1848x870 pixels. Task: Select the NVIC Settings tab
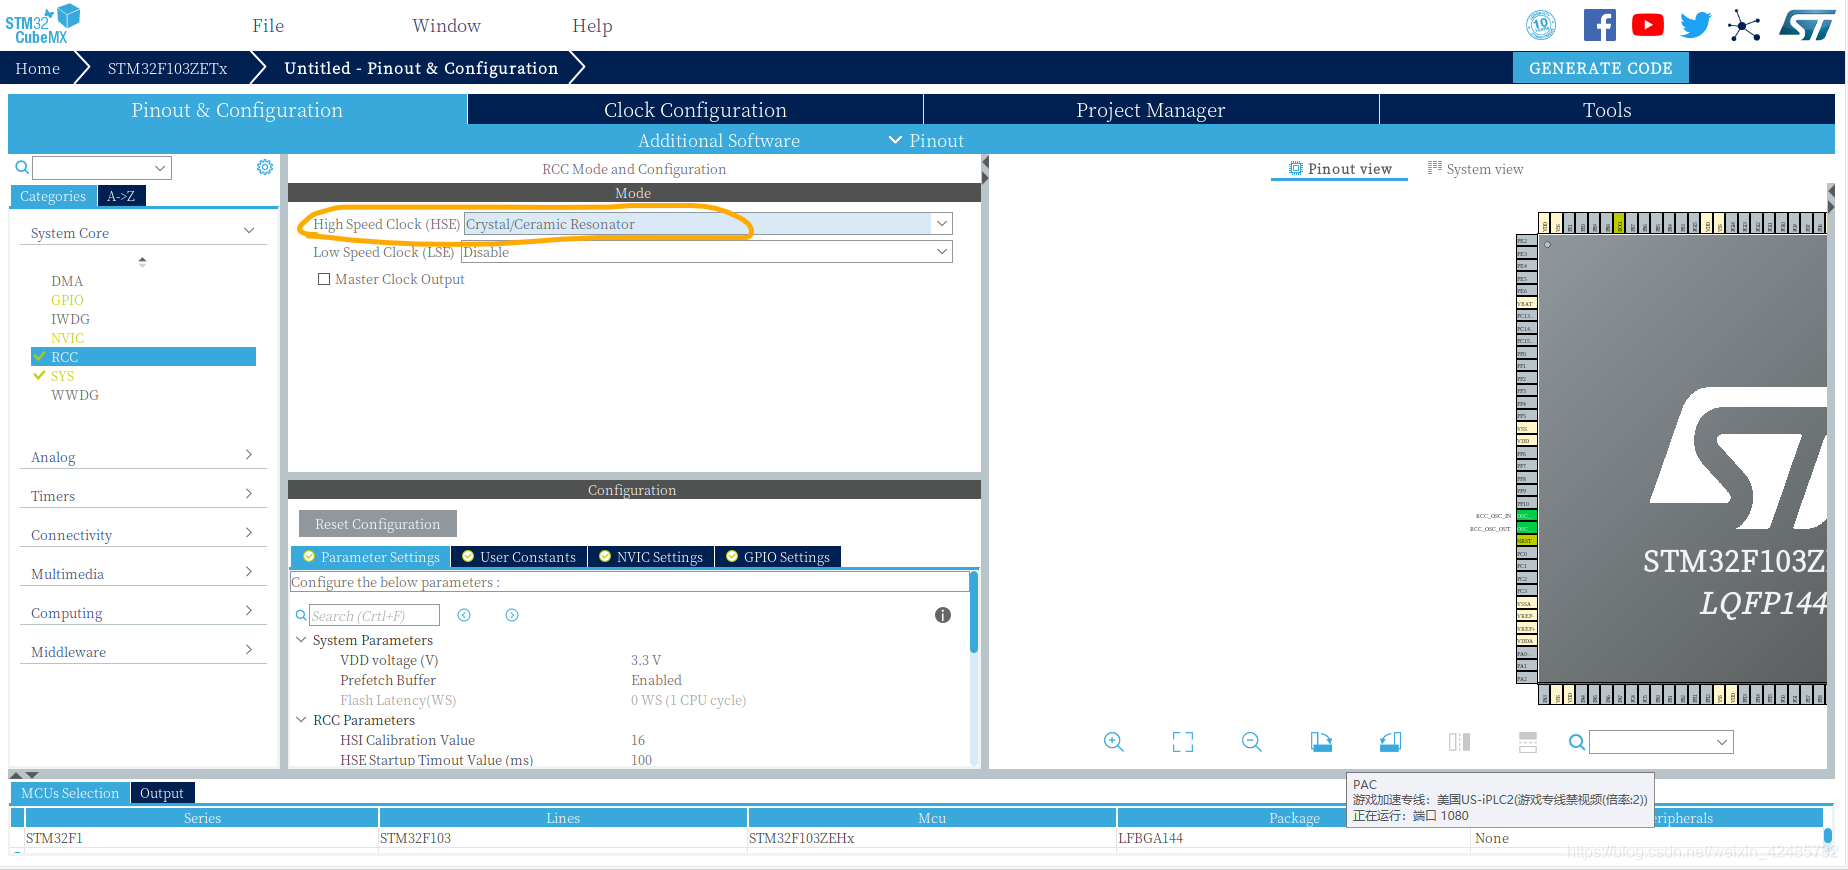pos(650,557)
